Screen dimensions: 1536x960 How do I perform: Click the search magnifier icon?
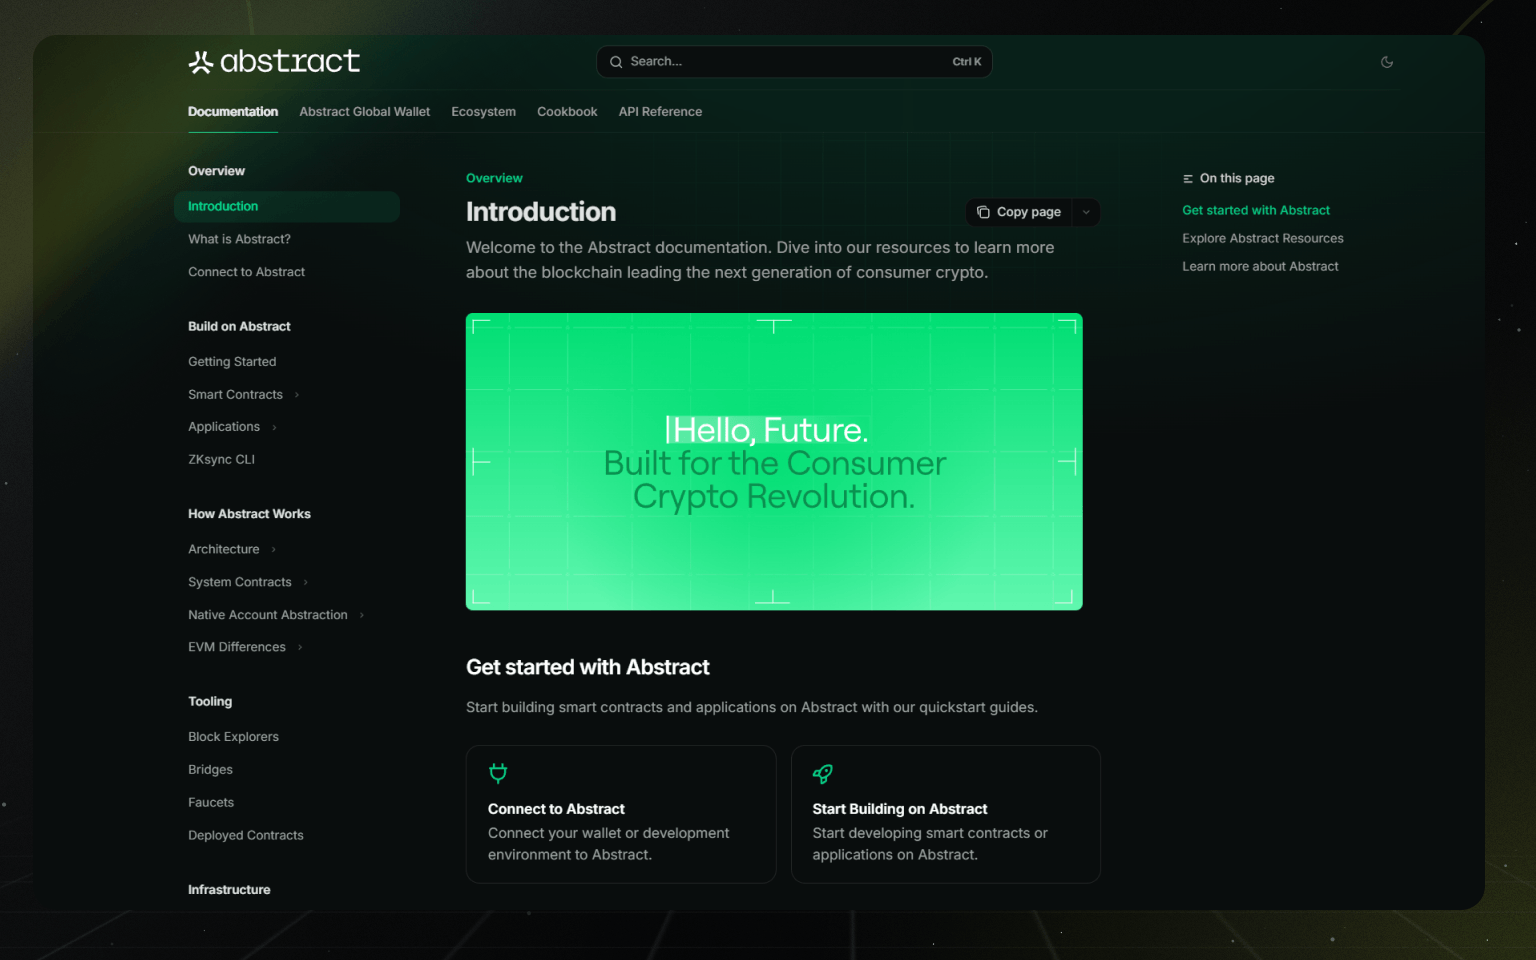click(616, 62)
